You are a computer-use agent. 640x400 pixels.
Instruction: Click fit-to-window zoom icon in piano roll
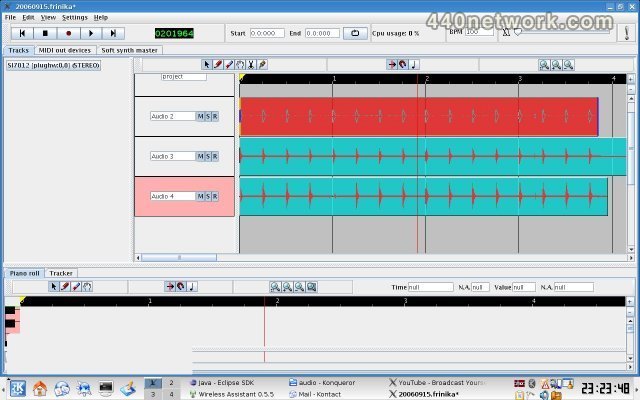point(311,287)
